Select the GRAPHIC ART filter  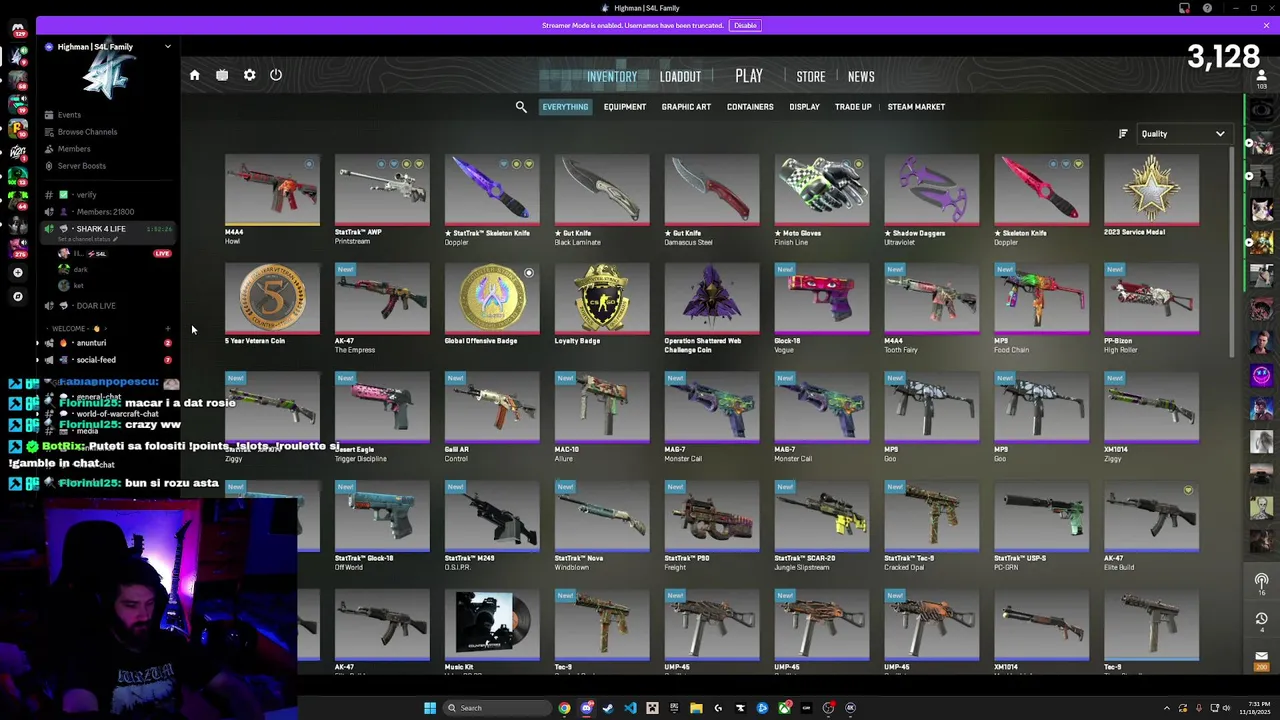686,107
